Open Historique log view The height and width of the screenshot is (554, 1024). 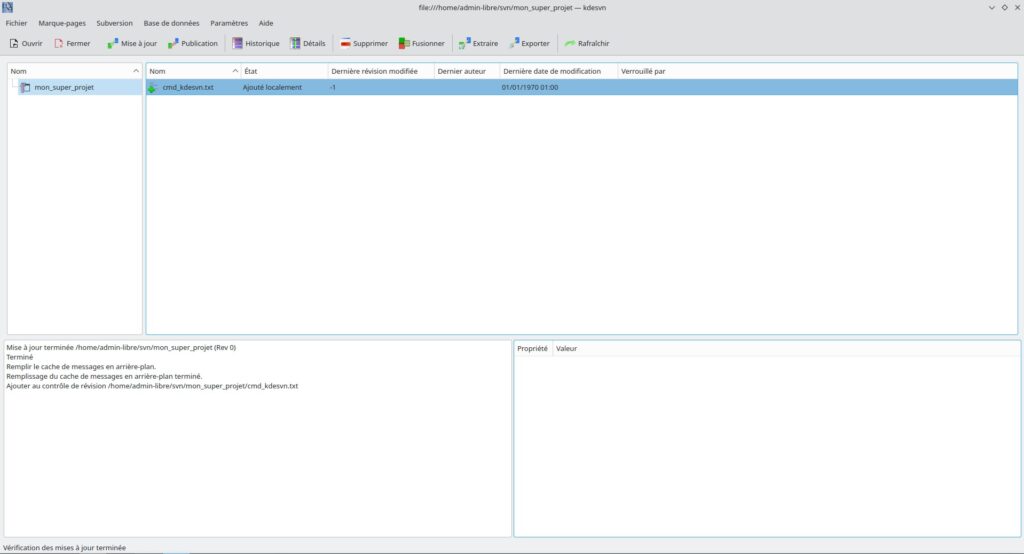[256, 43]
